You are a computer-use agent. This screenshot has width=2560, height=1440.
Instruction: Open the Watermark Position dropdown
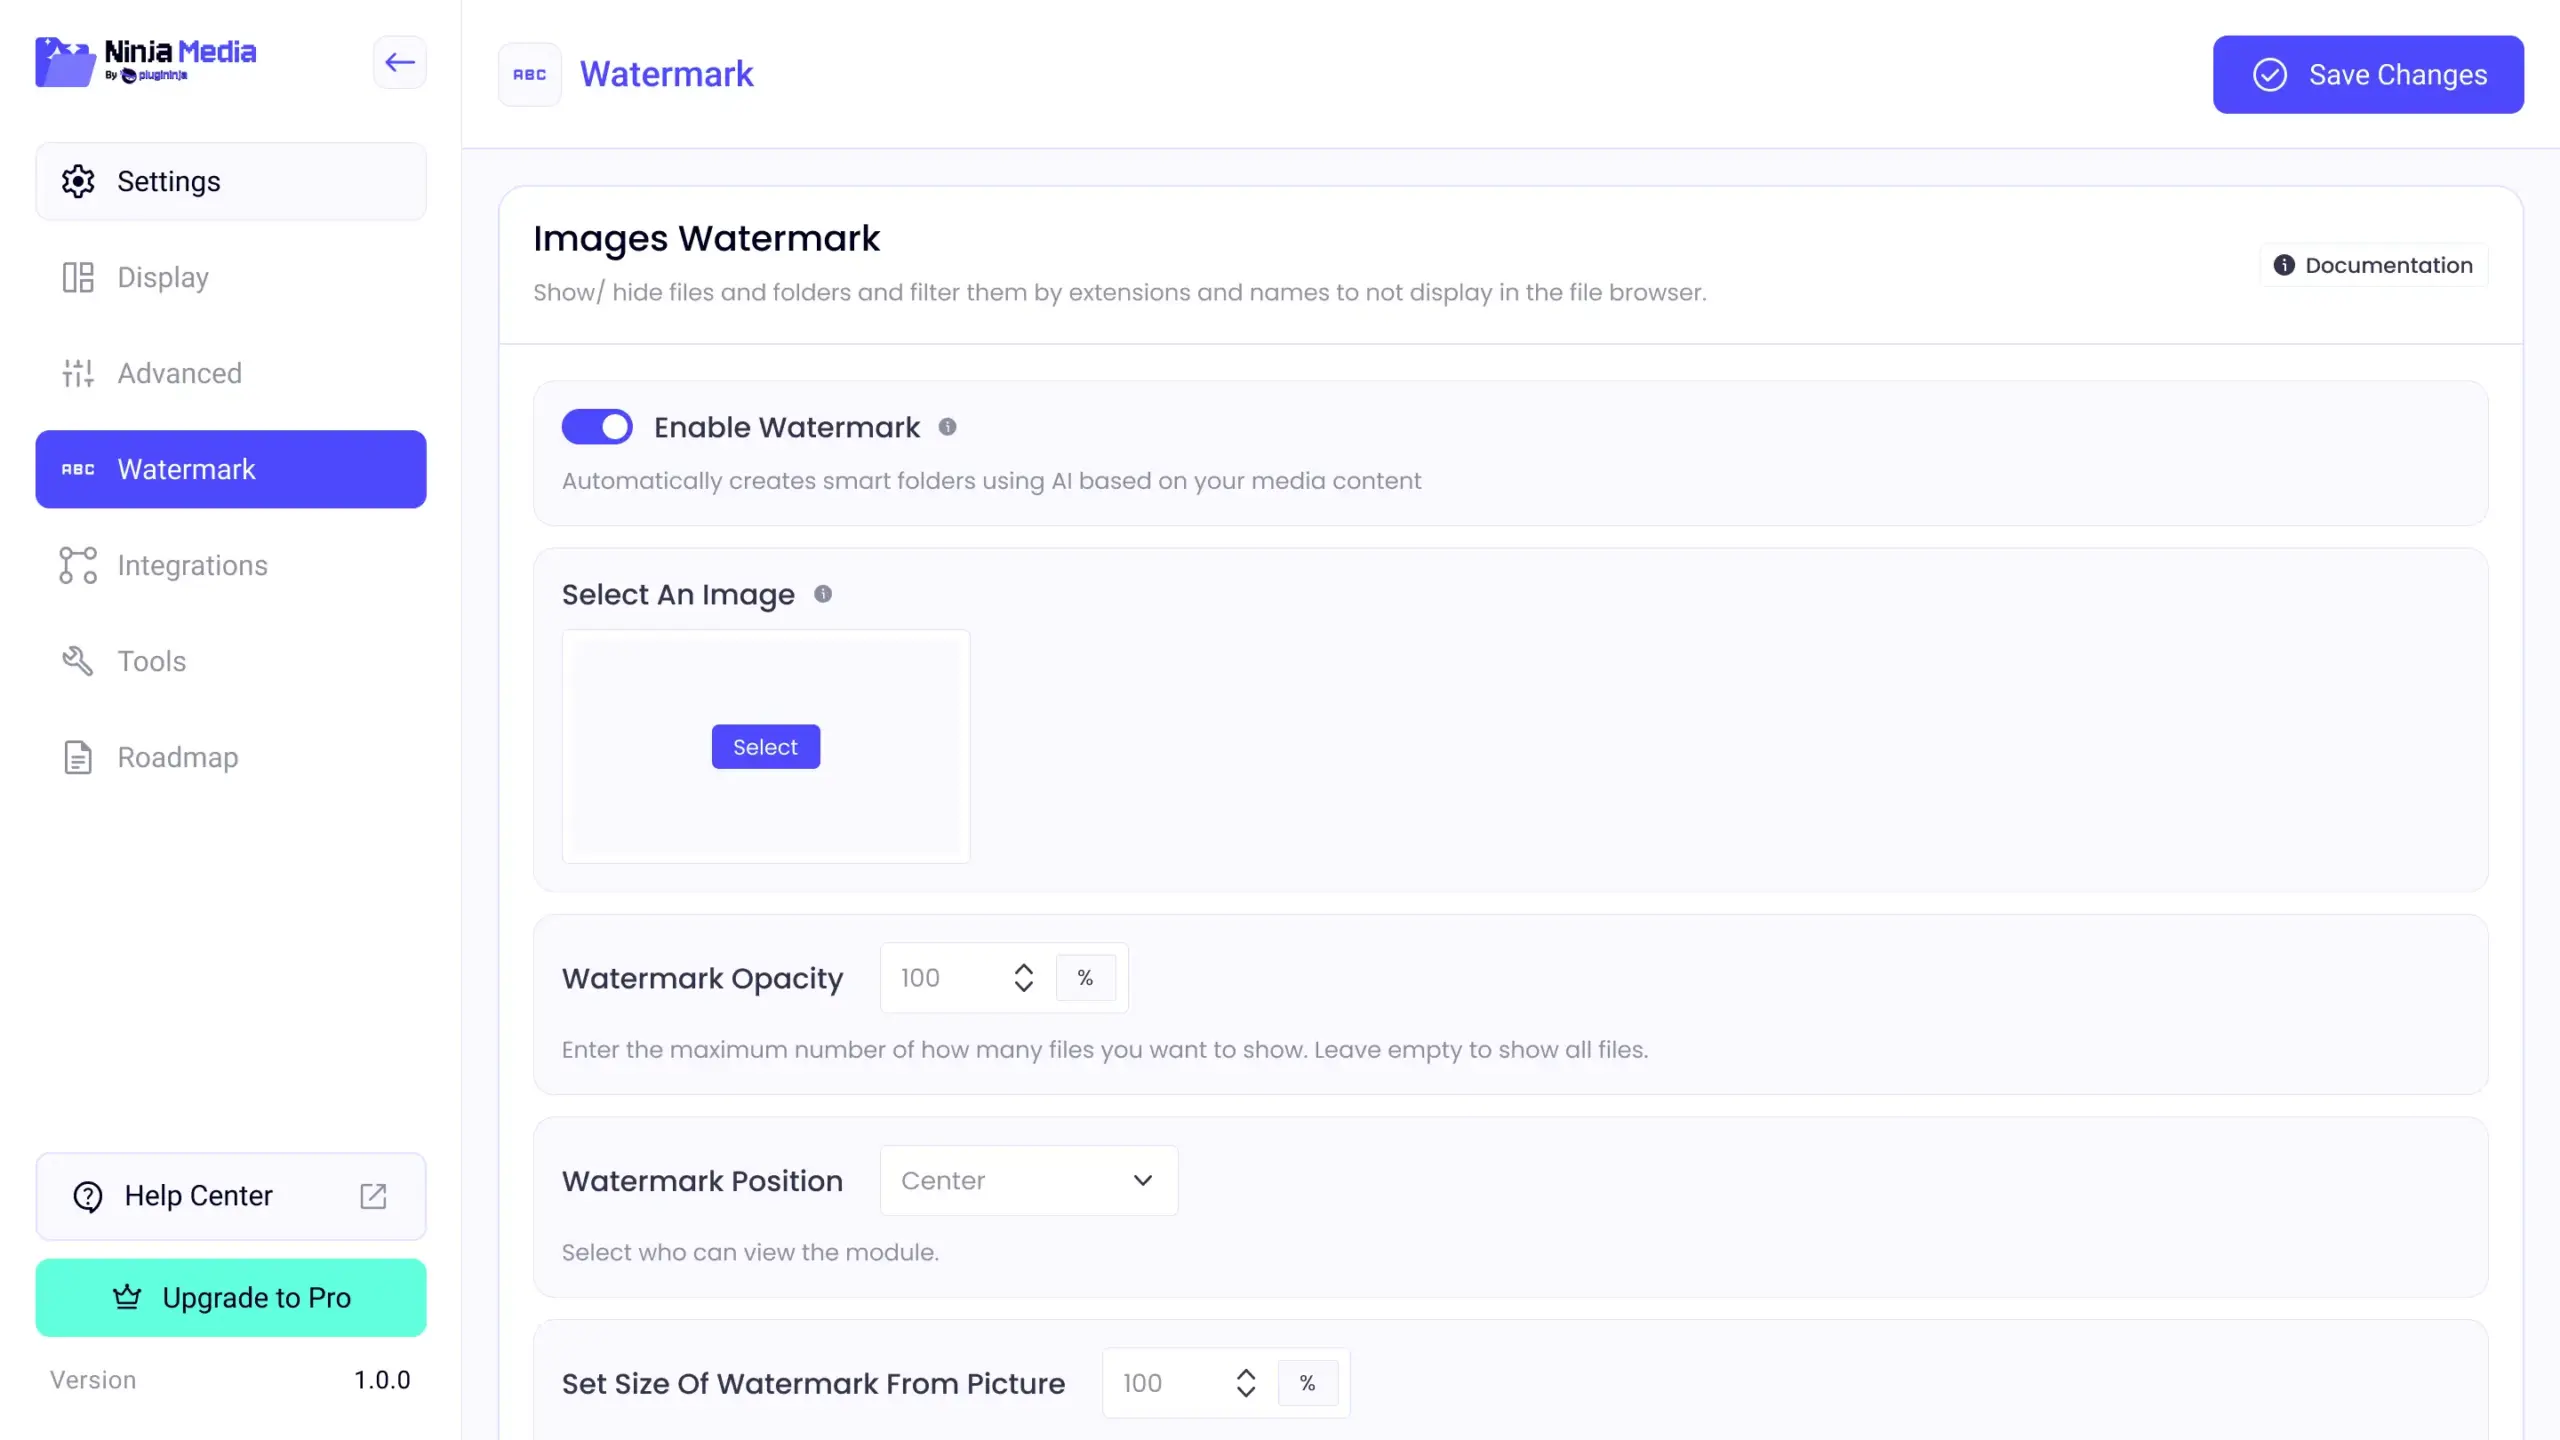pyautogui.click(x=1029, y=1180)
